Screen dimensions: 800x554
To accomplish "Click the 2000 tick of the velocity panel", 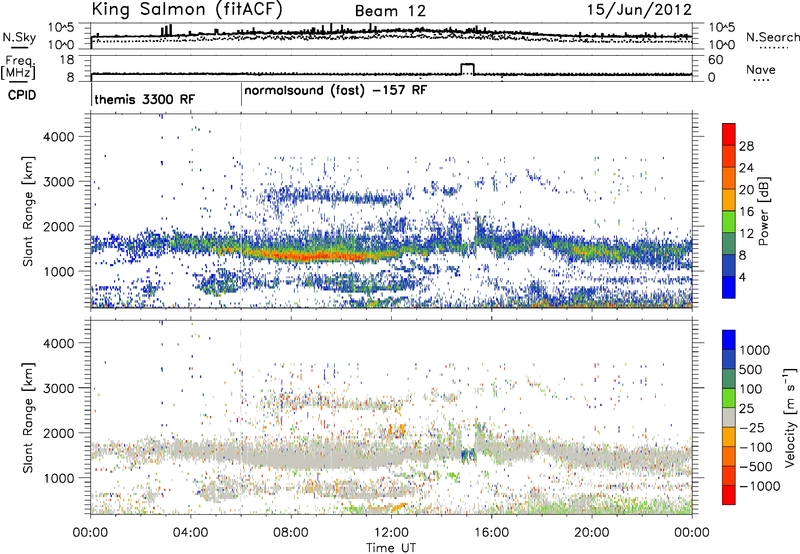I will point(59,433).
